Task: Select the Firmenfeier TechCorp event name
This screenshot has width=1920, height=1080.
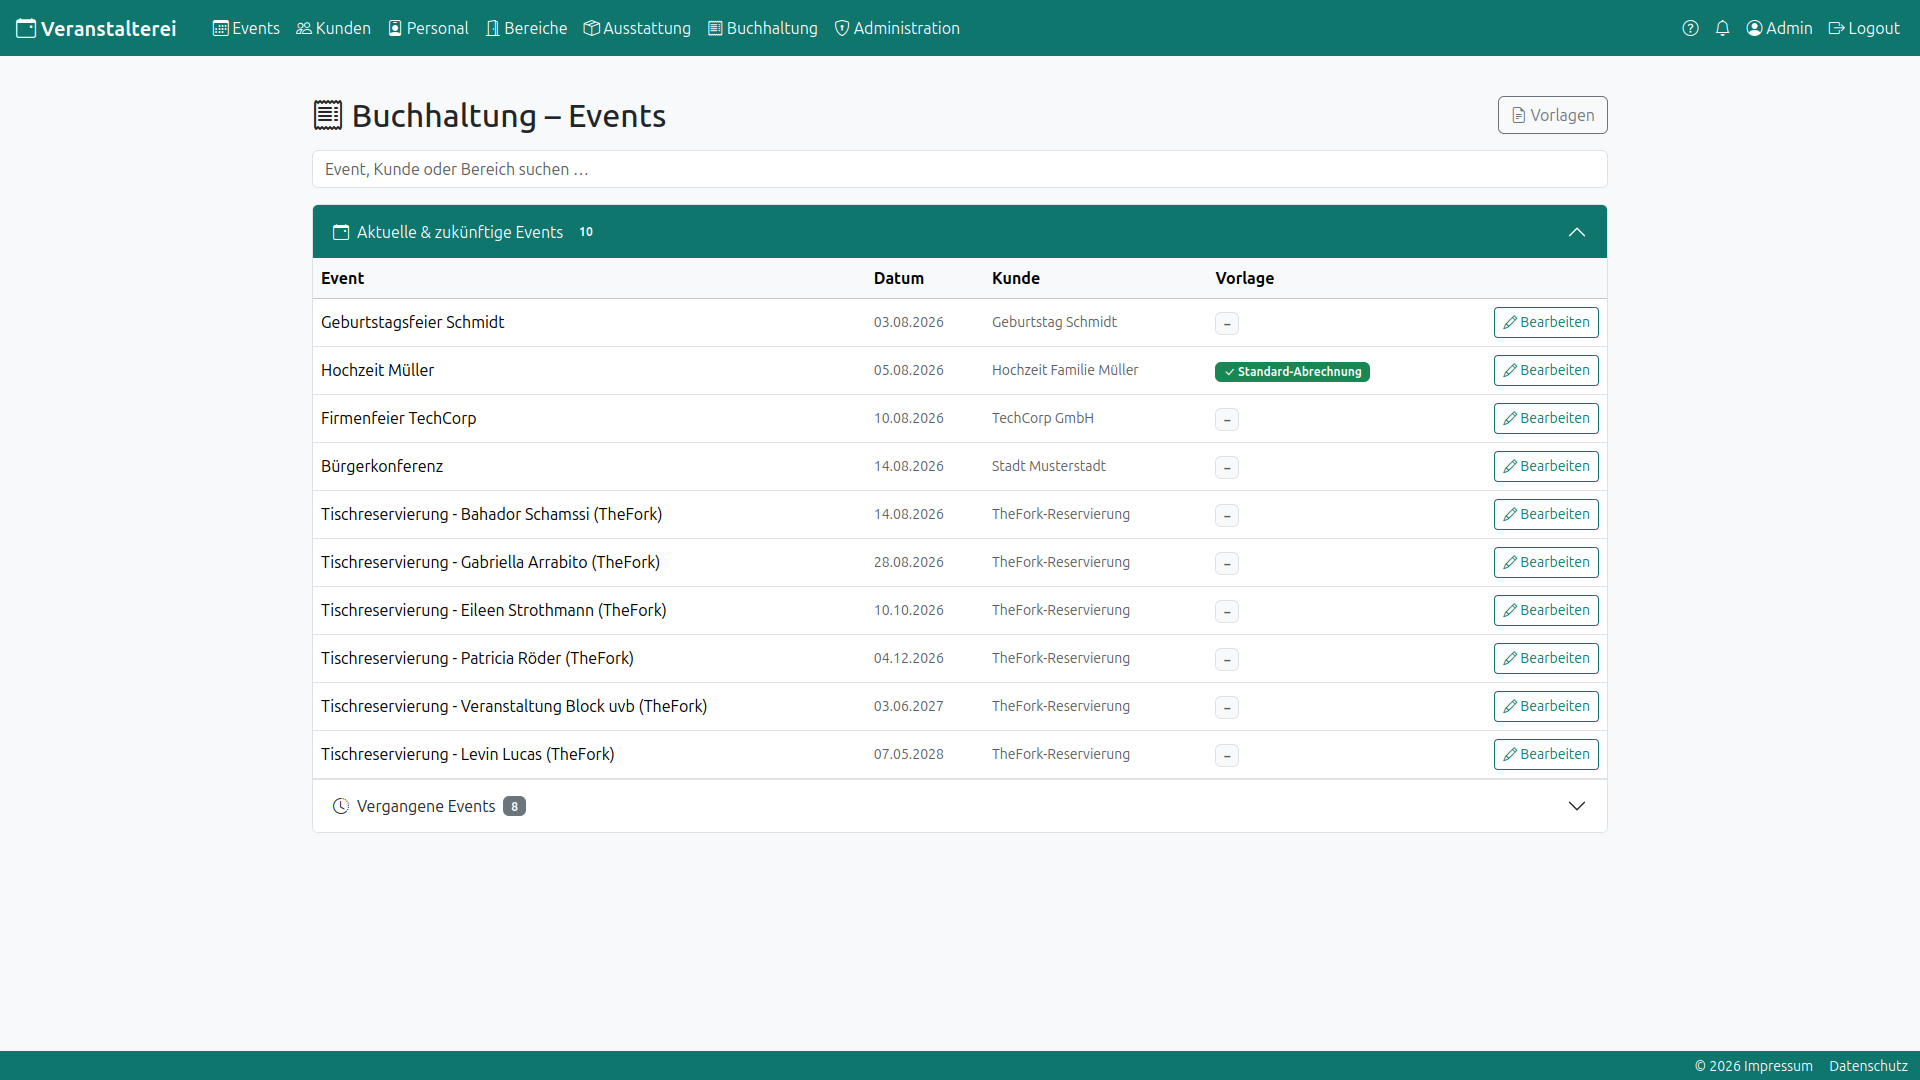Action: pos(398,418)
